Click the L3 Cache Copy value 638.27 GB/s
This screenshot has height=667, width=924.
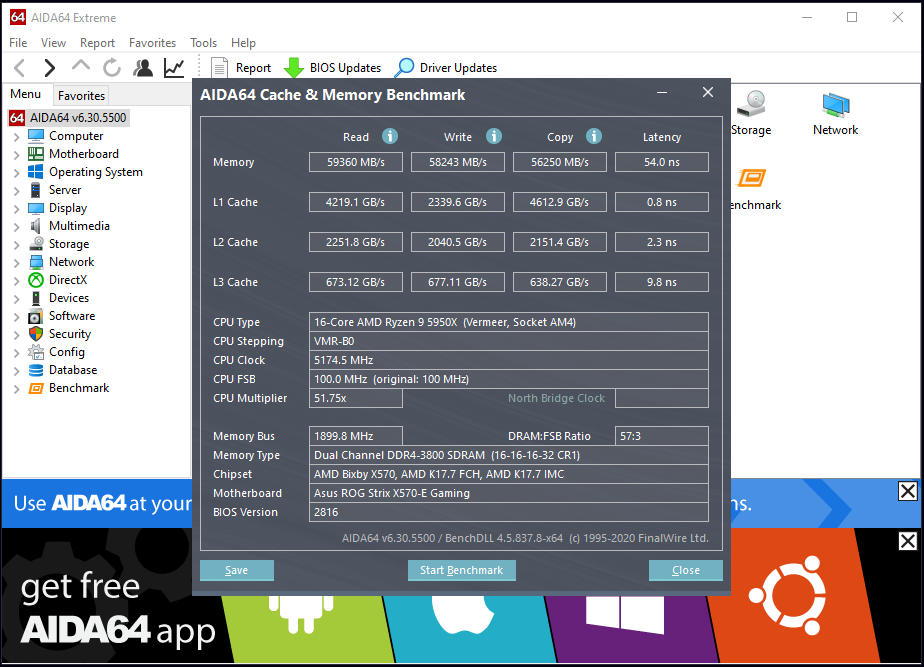[560, 282]
